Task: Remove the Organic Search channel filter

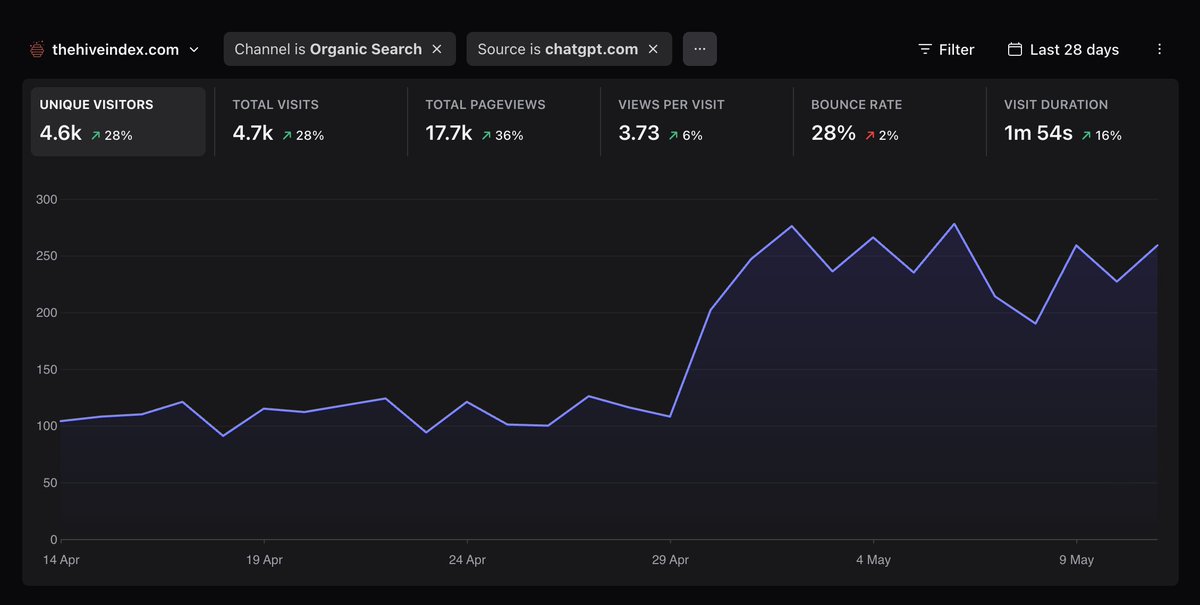Action: (436, 49)
